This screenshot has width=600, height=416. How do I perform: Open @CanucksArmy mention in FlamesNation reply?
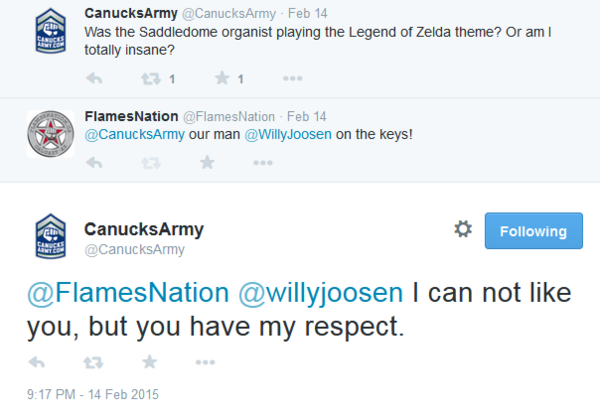pyautogui.click(x=135, y=134)
